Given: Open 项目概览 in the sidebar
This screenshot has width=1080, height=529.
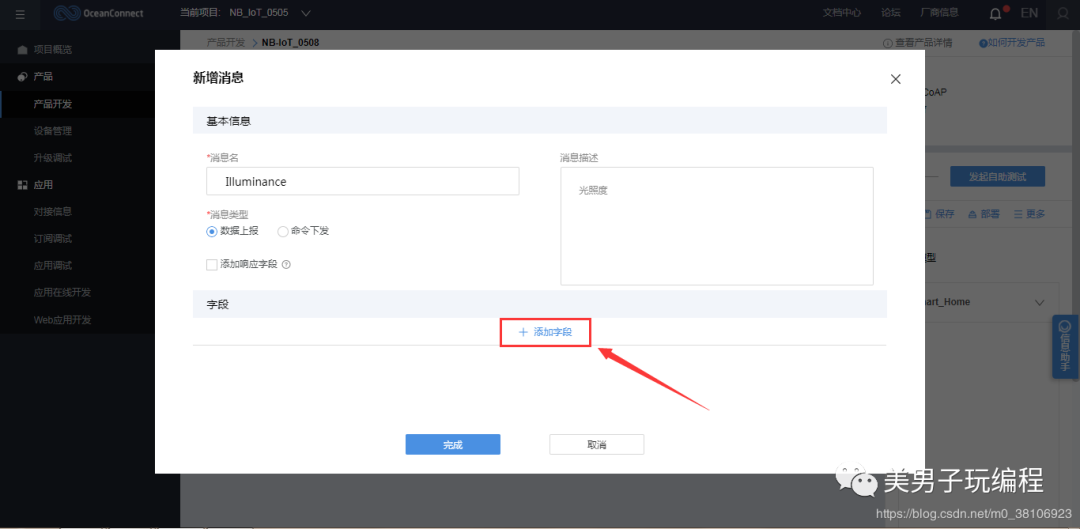Looking at the screenshot, I should click(52, 50).
